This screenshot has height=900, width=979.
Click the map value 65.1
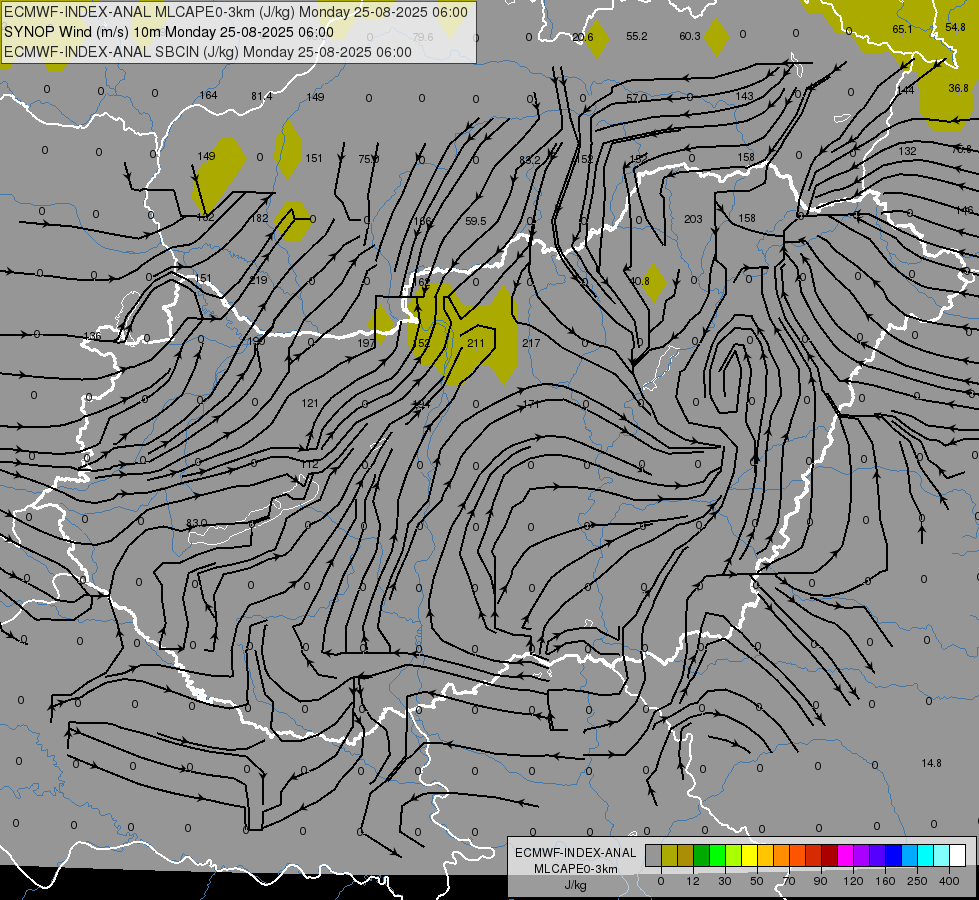[x=902, y=29]
